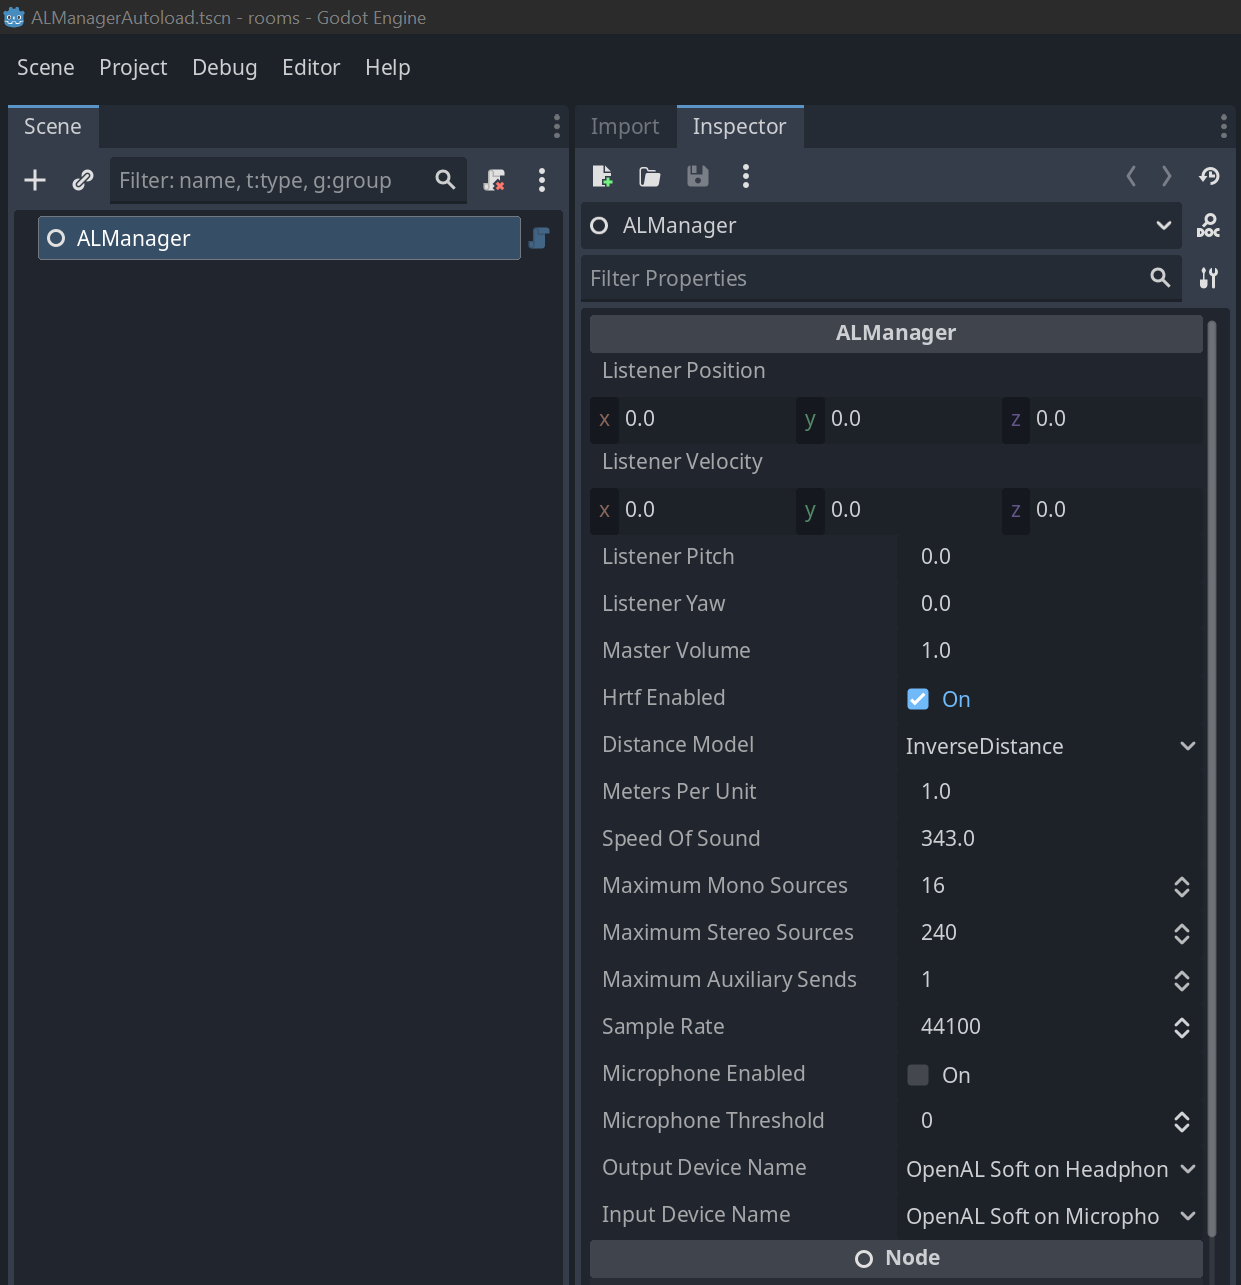This screenshot has width=1241, height=1285.
Task: Switch to the Inspector tab
Action: click(740, 127)
